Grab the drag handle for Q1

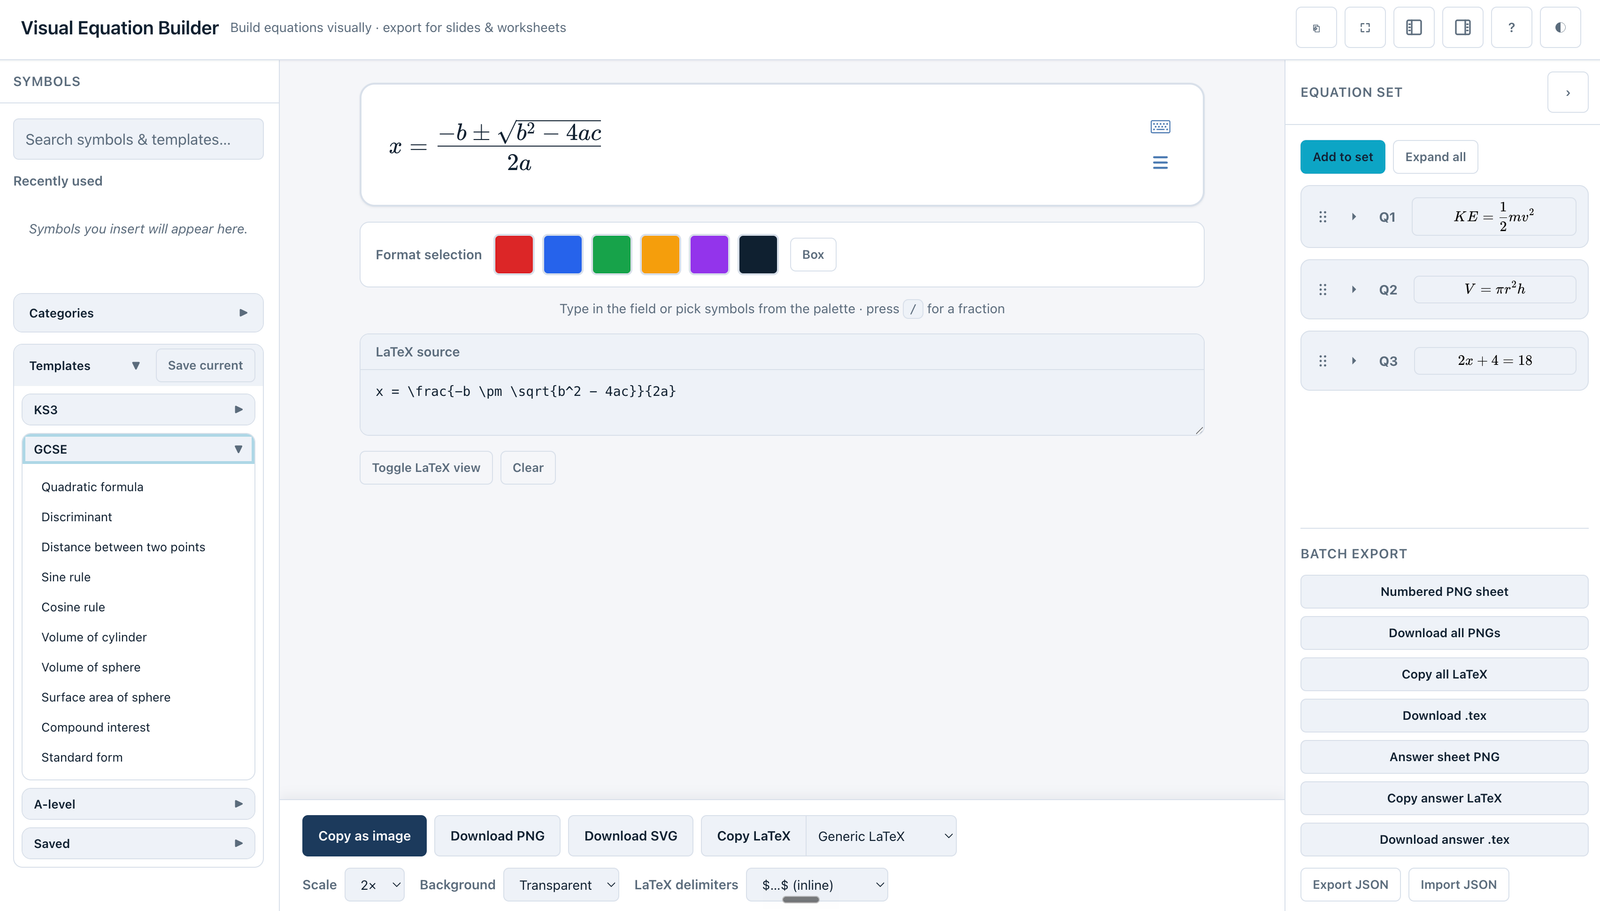pos(1323,217)
